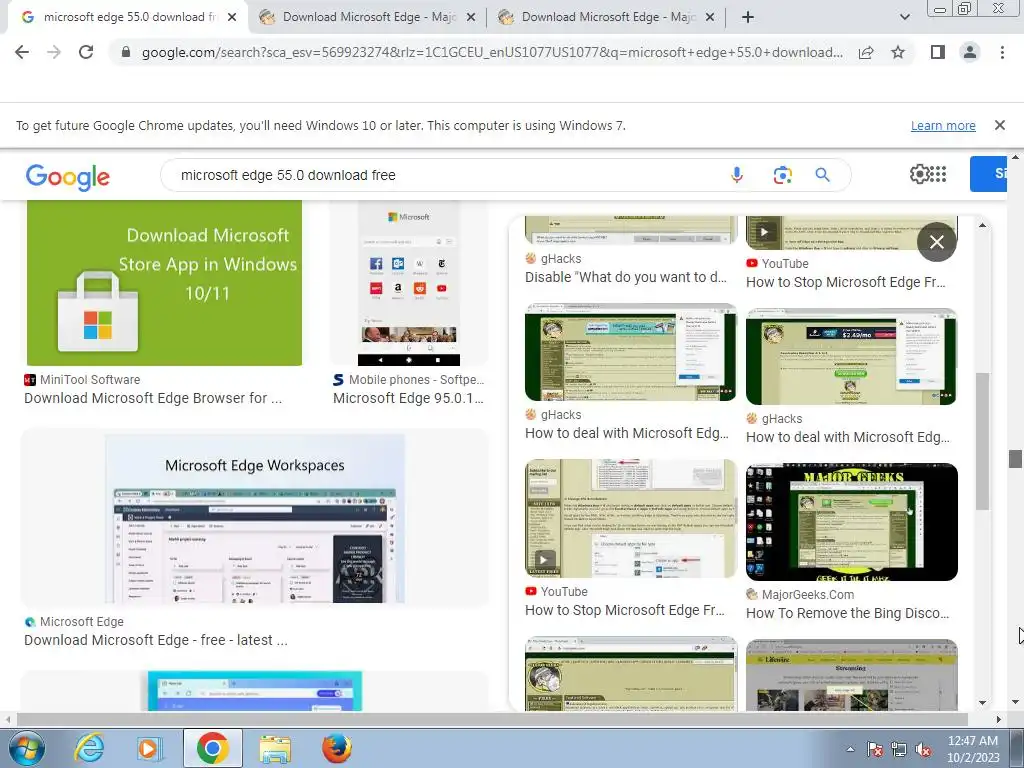
Task: Open the muted volume tray icon
Action: [x=923, y=749]
